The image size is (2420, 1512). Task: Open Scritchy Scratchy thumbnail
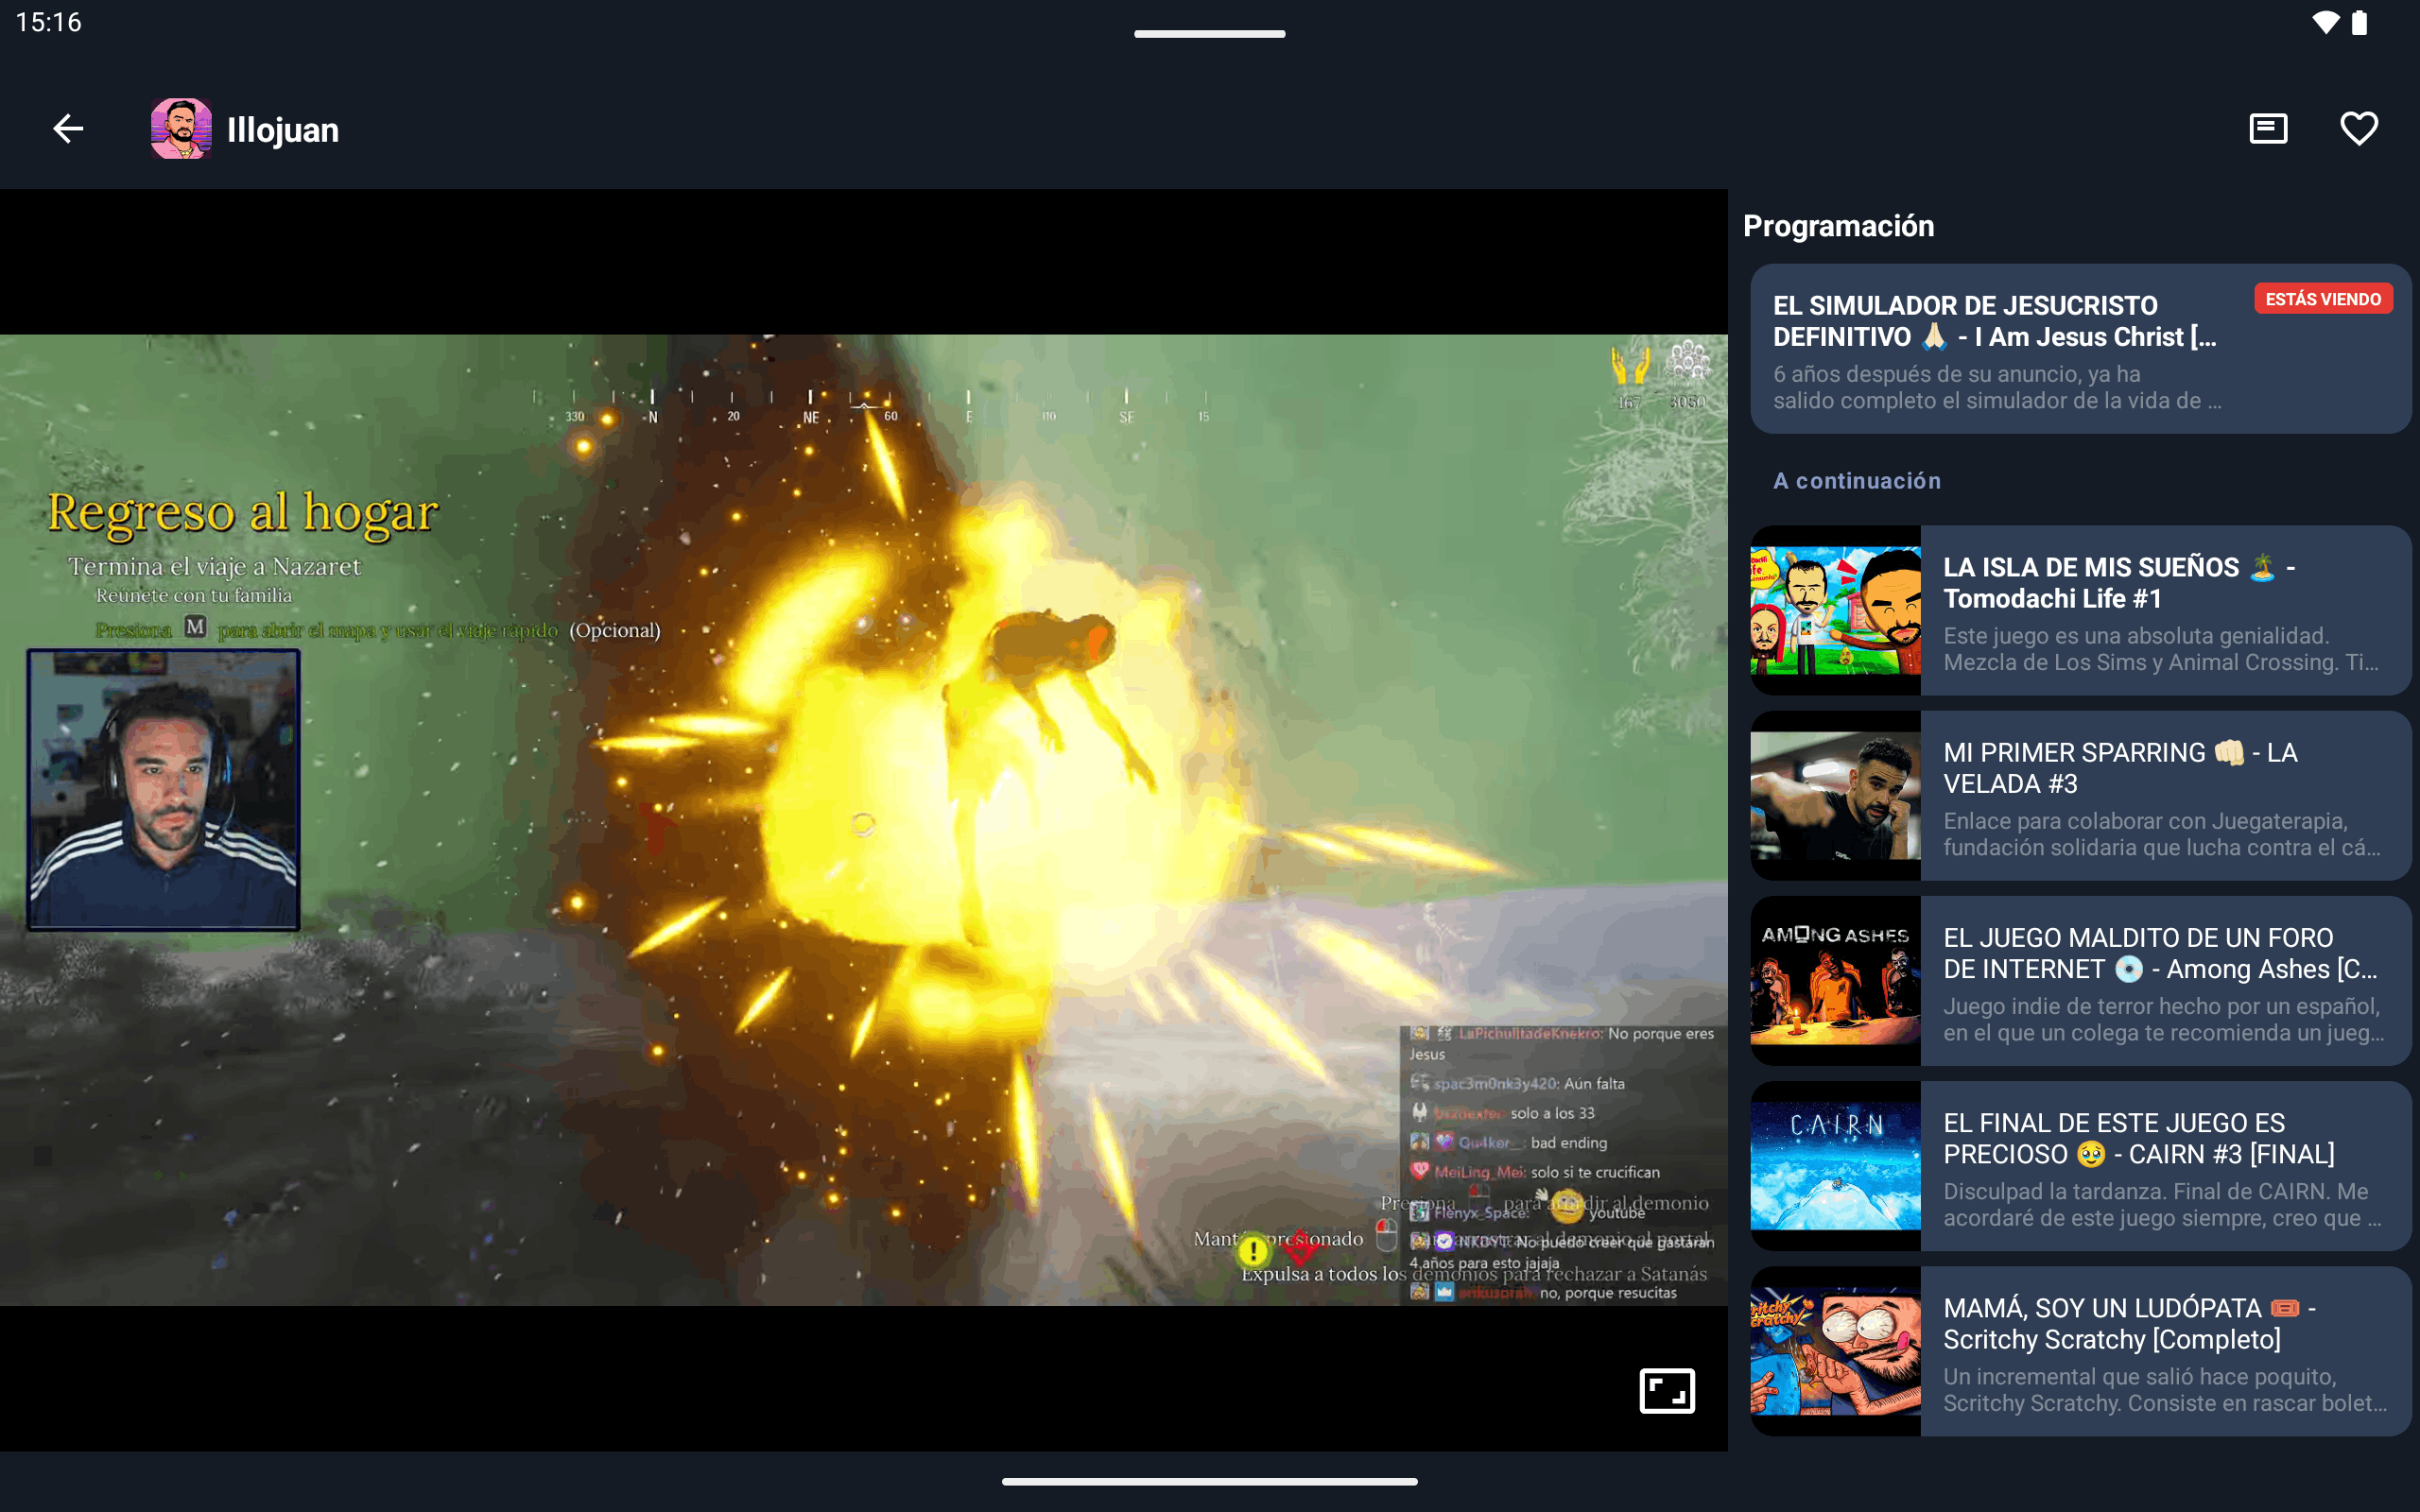1835,1352
